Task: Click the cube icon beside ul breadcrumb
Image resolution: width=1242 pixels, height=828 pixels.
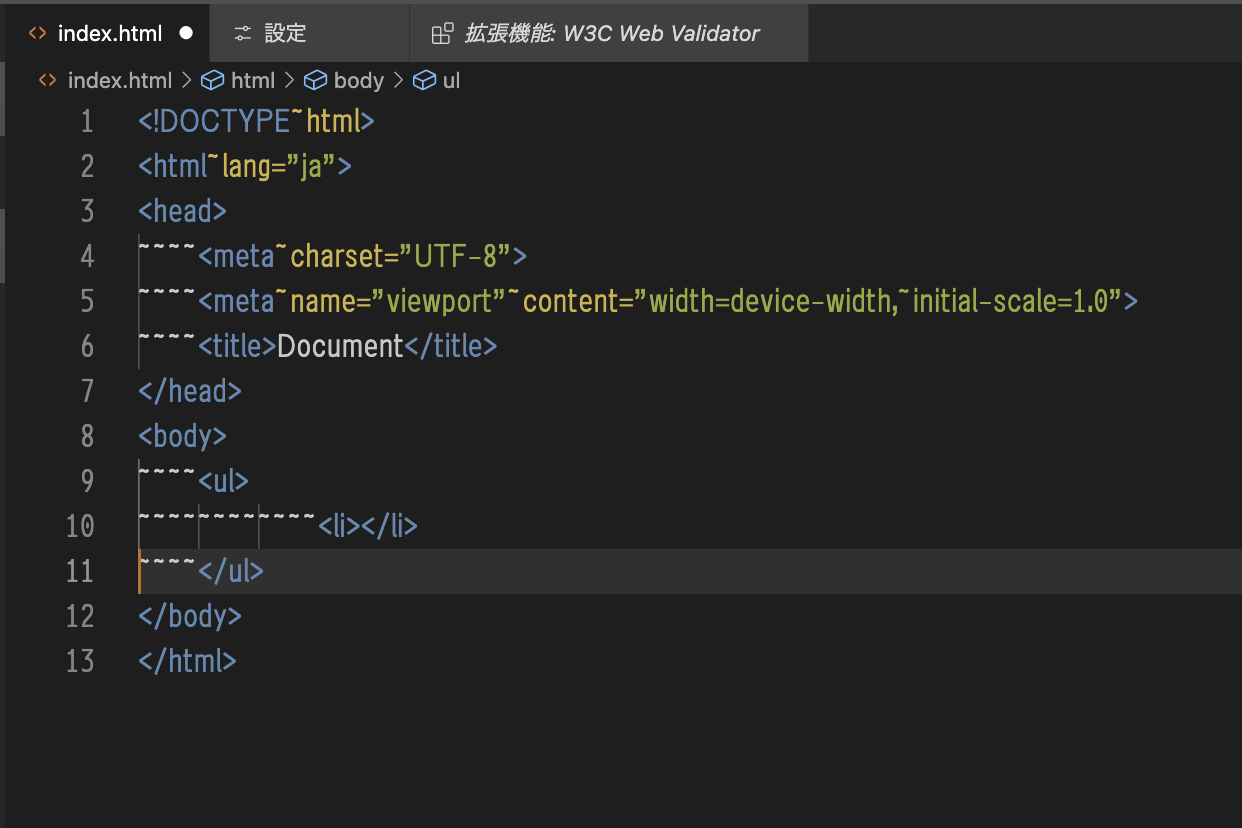Action: tap(424, 80)
